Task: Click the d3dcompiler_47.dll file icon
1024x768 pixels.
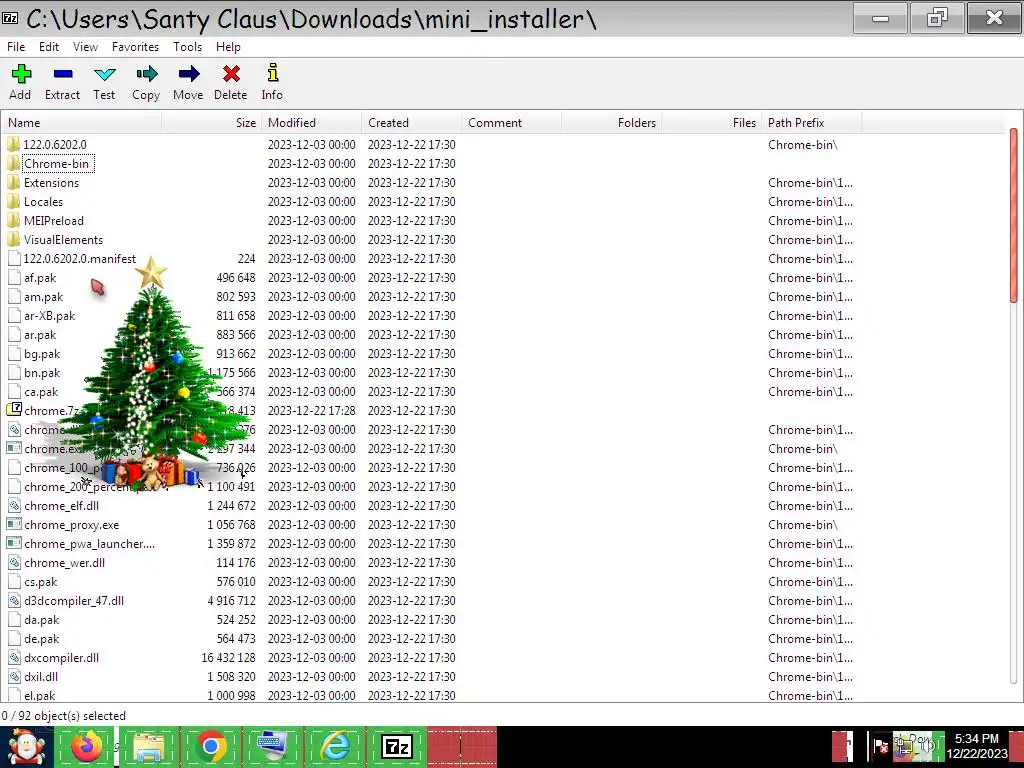Action: [x=14, y=600]
